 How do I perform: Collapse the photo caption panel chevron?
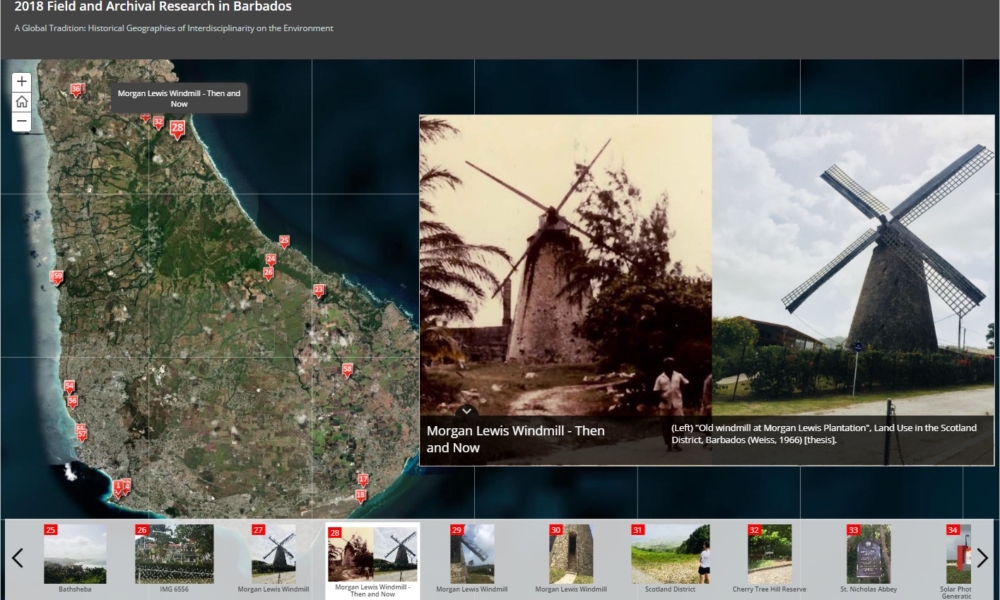tap(467, 410)
